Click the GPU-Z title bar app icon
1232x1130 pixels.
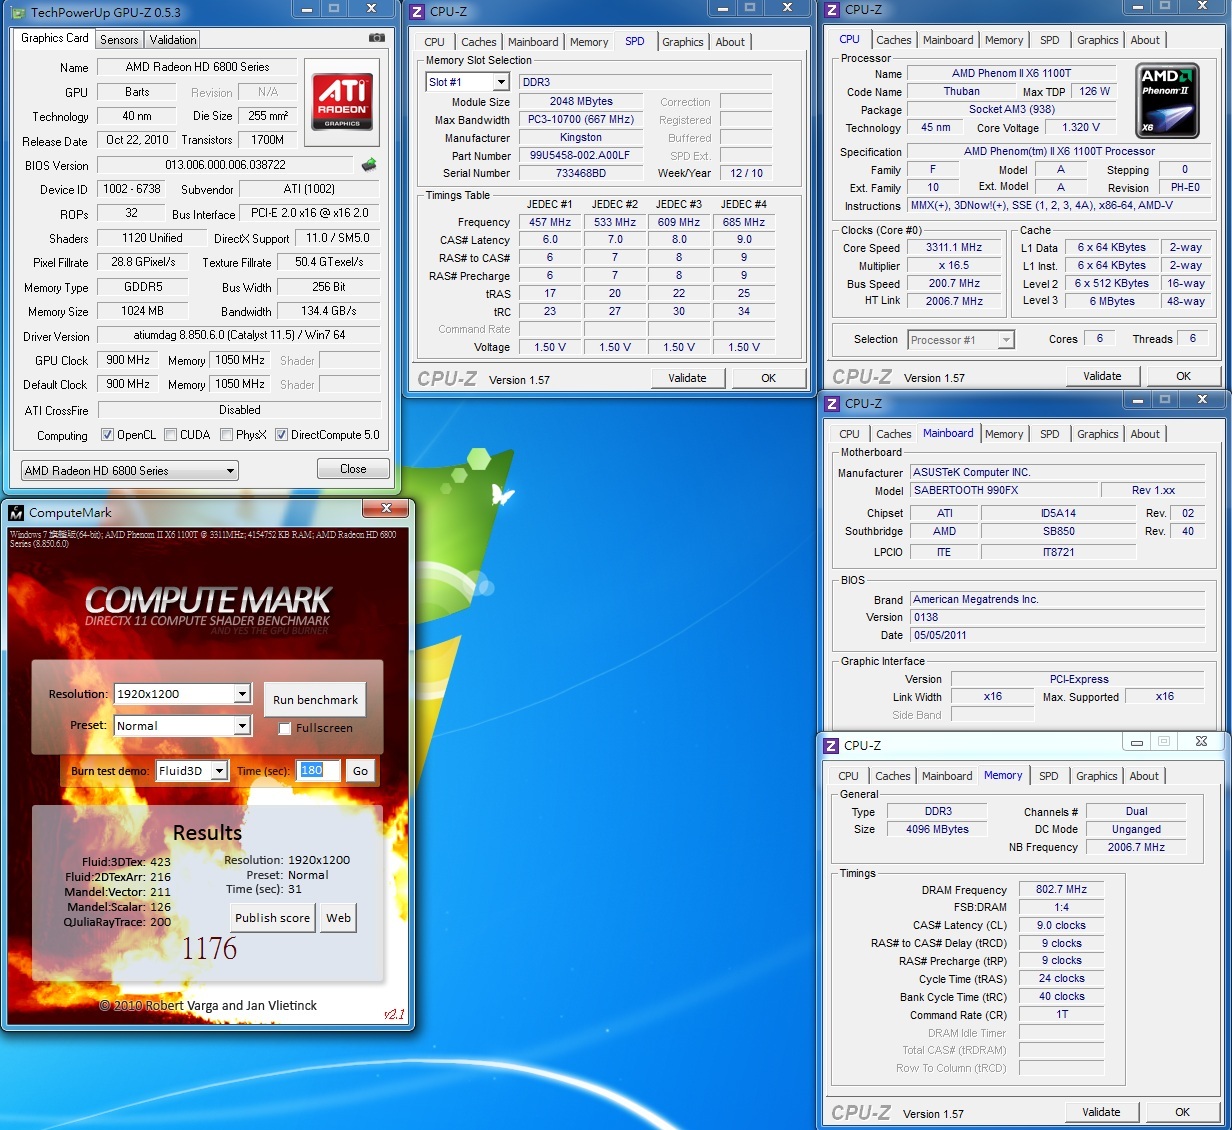[18, 12]
